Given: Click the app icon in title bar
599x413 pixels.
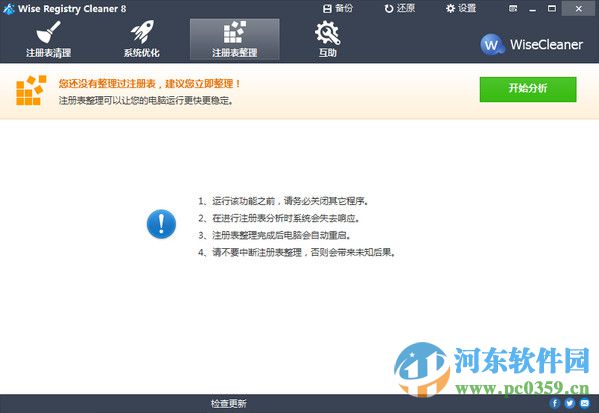Looking at the screenshot, I should pyautogui.click(x=8, y=9).
